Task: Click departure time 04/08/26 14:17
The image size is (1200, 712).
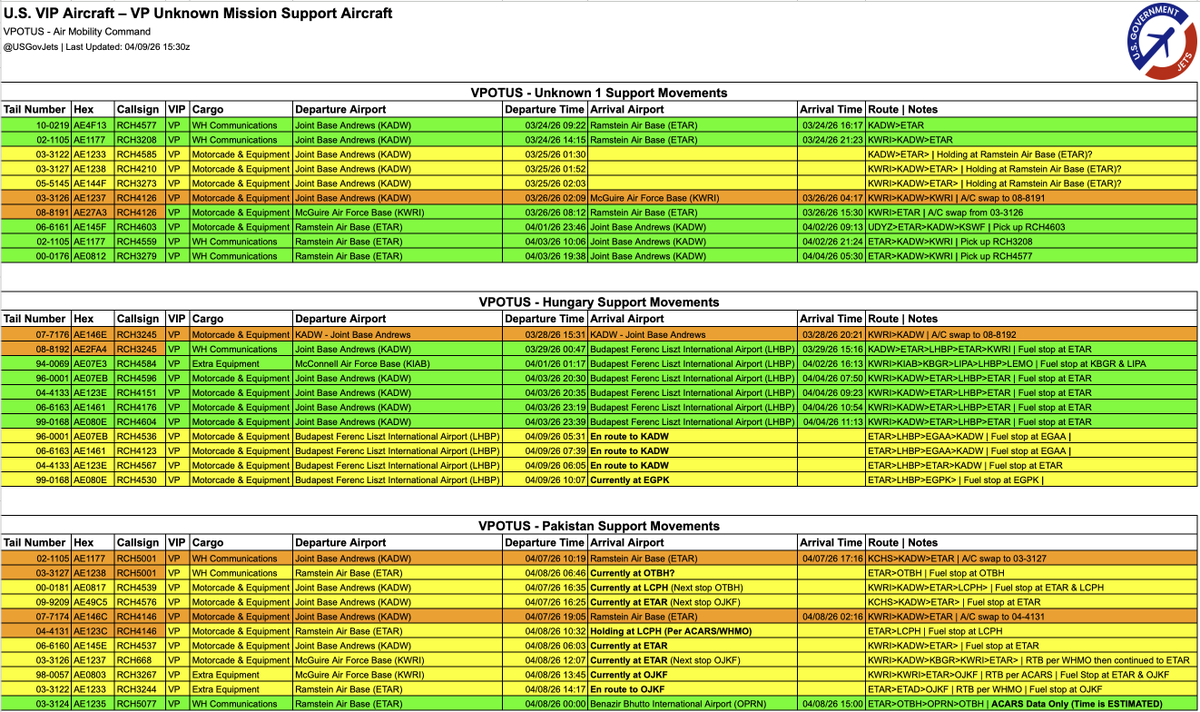Action: click(545, 690)
